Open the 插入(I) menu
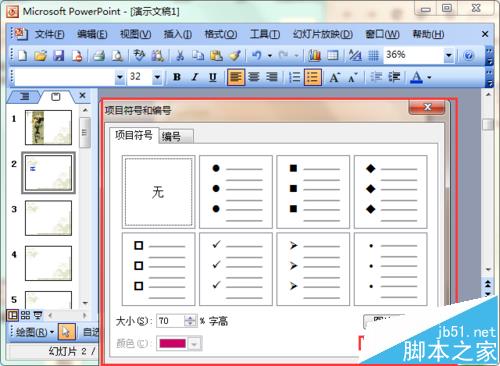 (178, 34)
